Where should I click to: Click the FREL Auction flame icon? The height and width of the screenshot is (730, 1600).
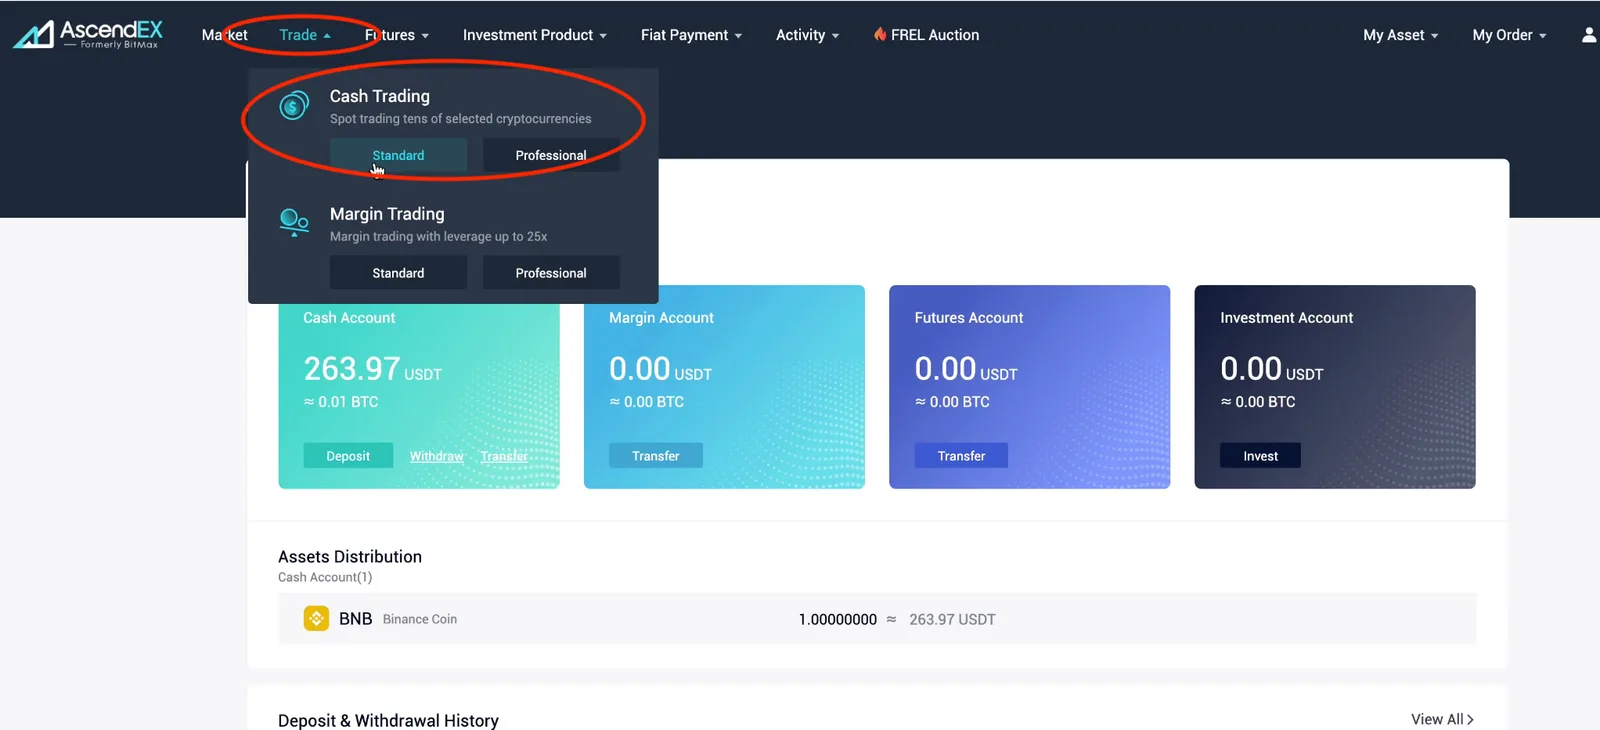880,34
